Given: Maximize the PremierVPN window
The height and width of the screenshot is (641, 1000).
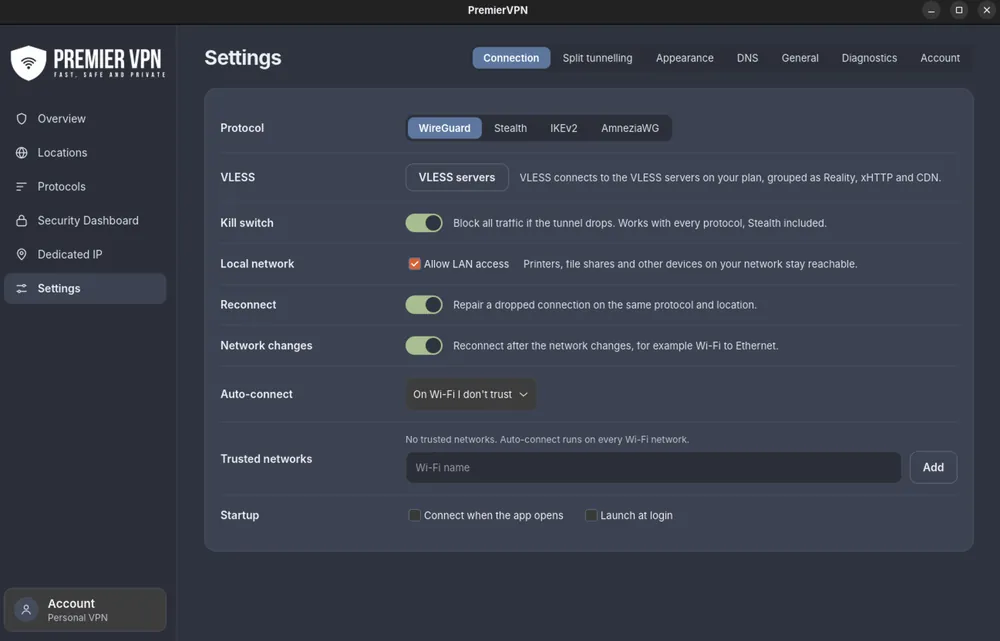Looking at the screenshot, I should (959, 10).
